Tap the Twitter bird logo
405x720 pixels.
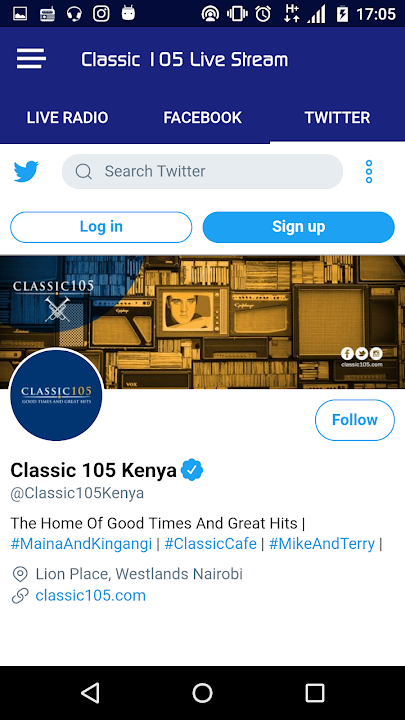coord(26,172)
